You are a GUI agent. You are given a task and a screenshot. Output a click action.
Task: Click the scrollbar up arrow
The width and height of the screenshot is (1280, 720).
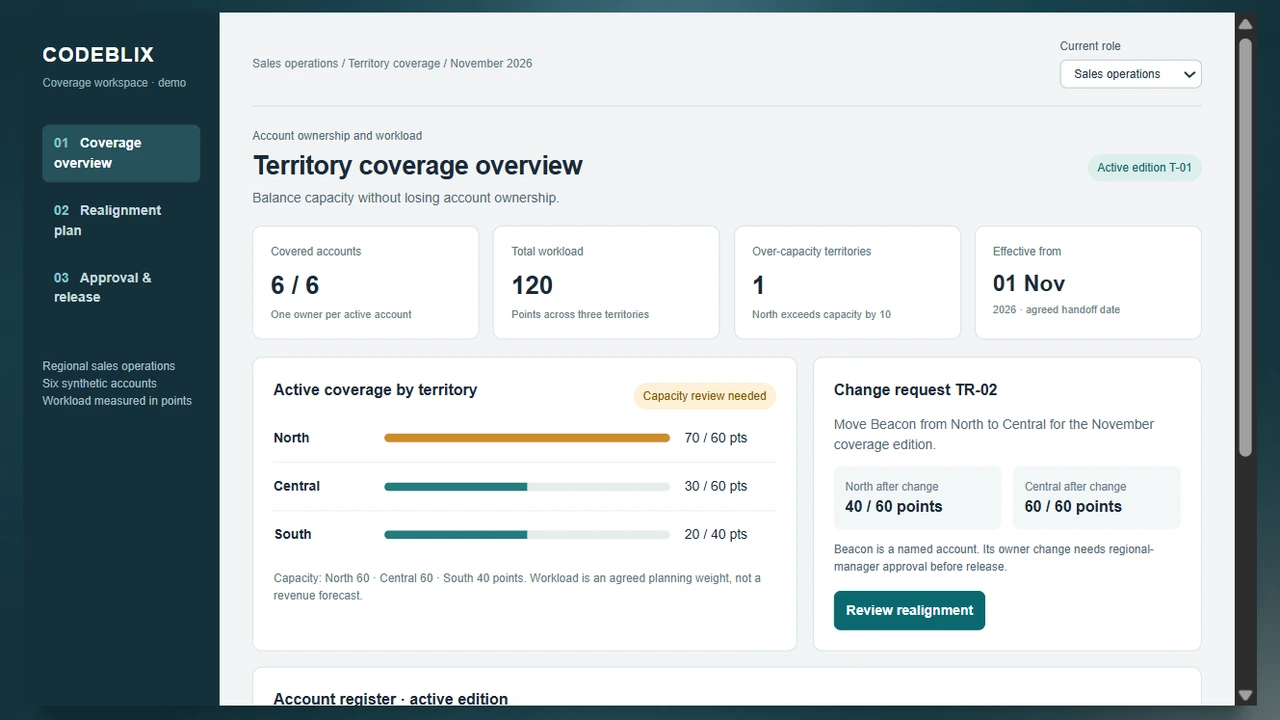tap(1245, 24)
